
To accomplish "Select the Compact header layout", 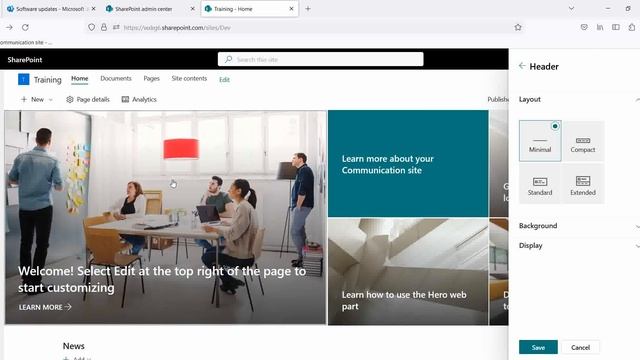I will tap(583, 141).
